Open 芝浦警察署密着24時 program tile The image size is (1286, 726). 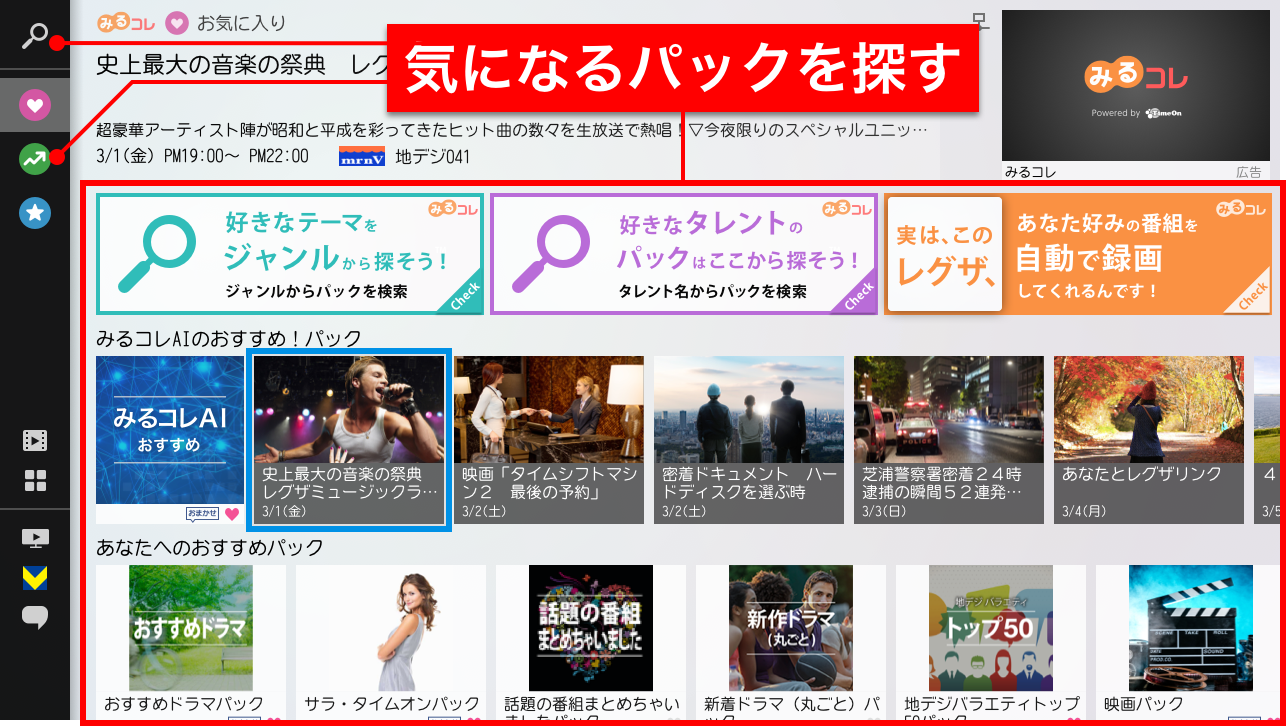[949, 439]
